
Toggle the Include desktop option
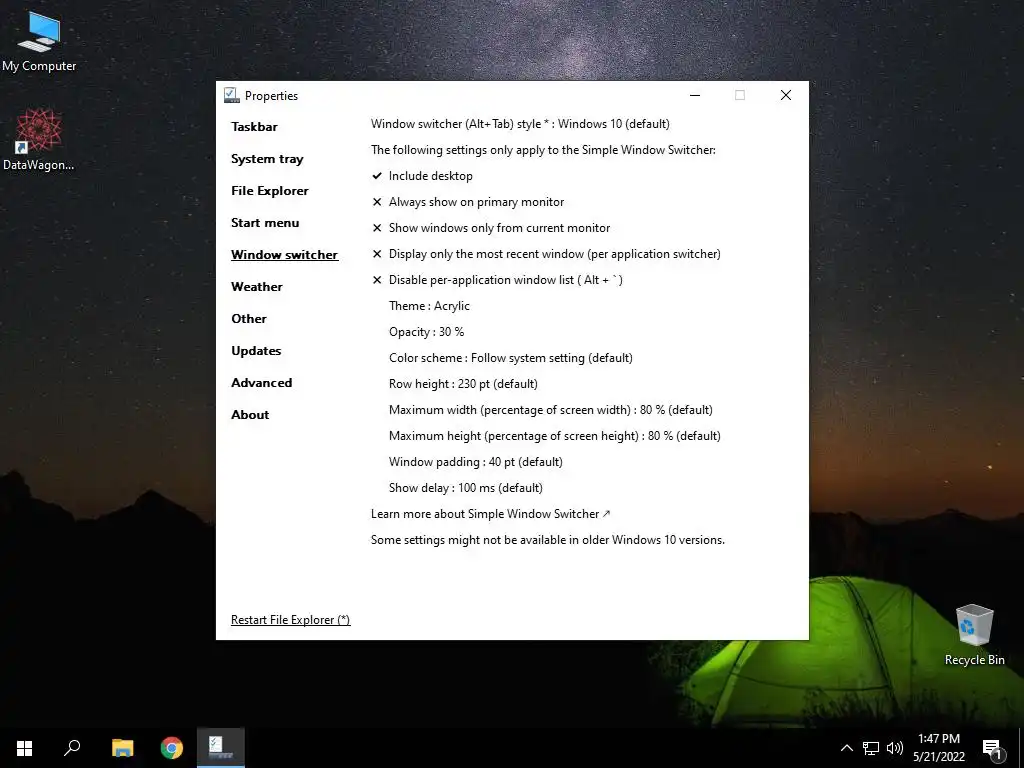[423, 176]
